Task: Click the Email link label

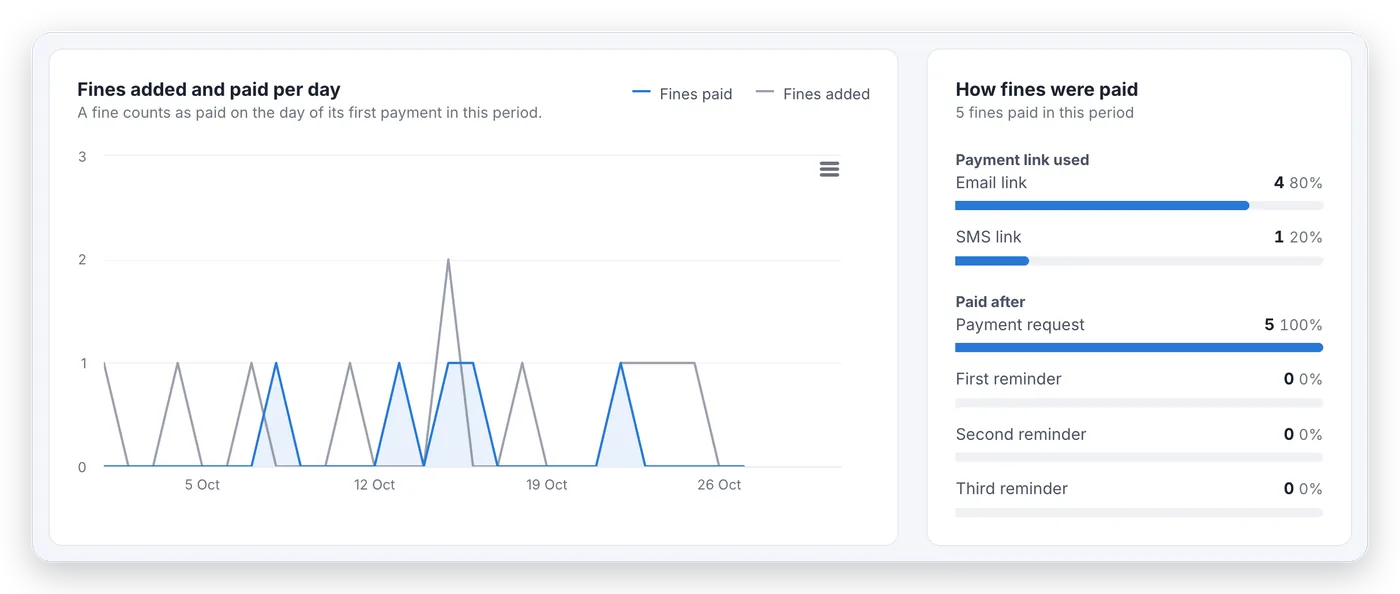Action: click(991, 183)
